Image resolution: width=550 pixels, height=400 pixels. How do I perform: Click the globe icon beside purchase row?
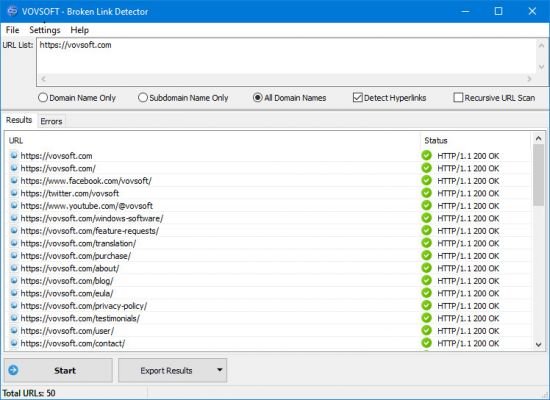click(14, 255)
